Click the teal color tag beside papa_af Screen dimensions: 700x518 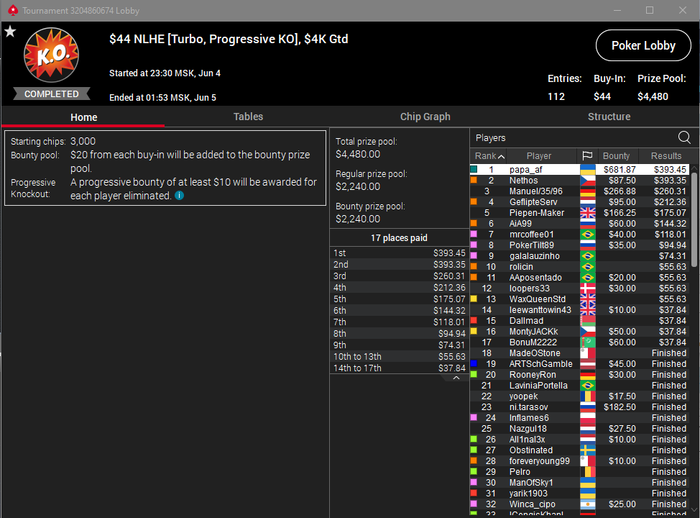pos(474,169)
